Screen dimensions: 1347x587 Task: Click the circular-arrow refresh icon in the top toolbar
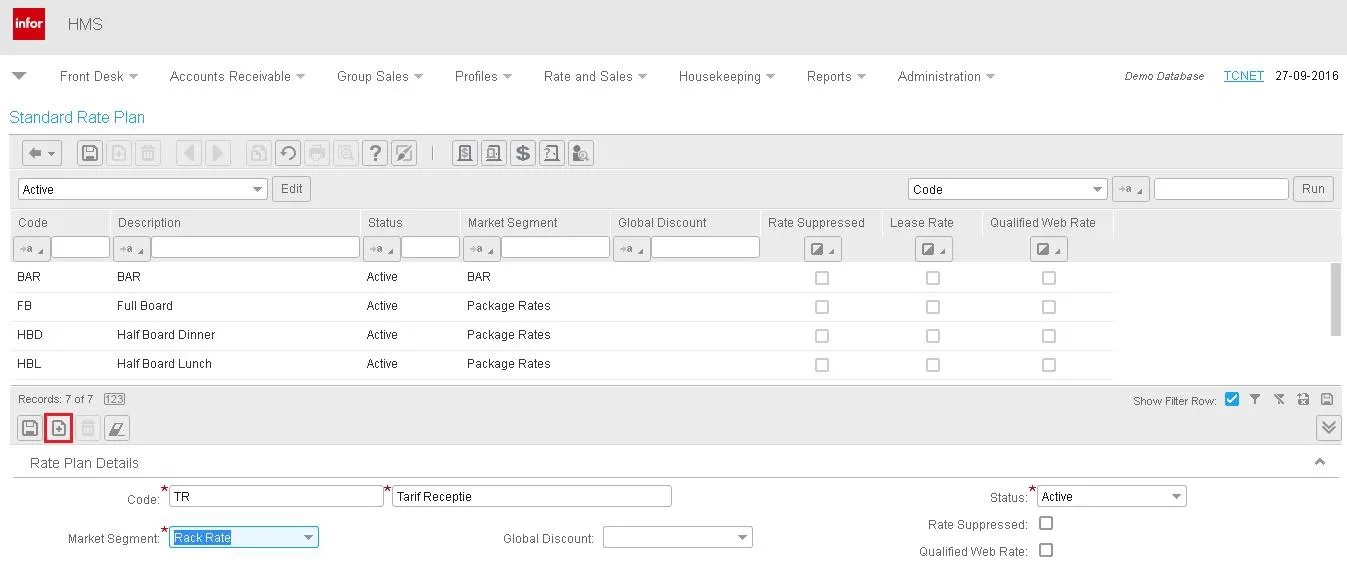(288, 153)
